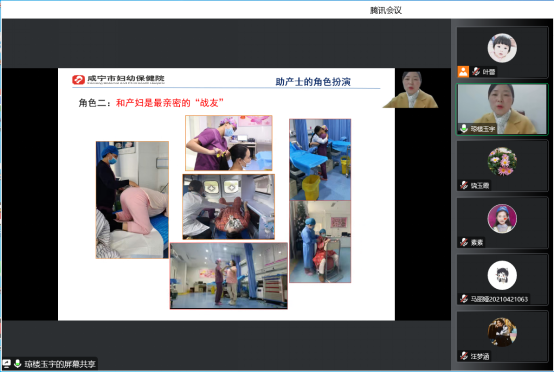Click the muted microphone icon next to 叶蕾
Viewport: 554px width, 372px height.
(x=476, y=72)
